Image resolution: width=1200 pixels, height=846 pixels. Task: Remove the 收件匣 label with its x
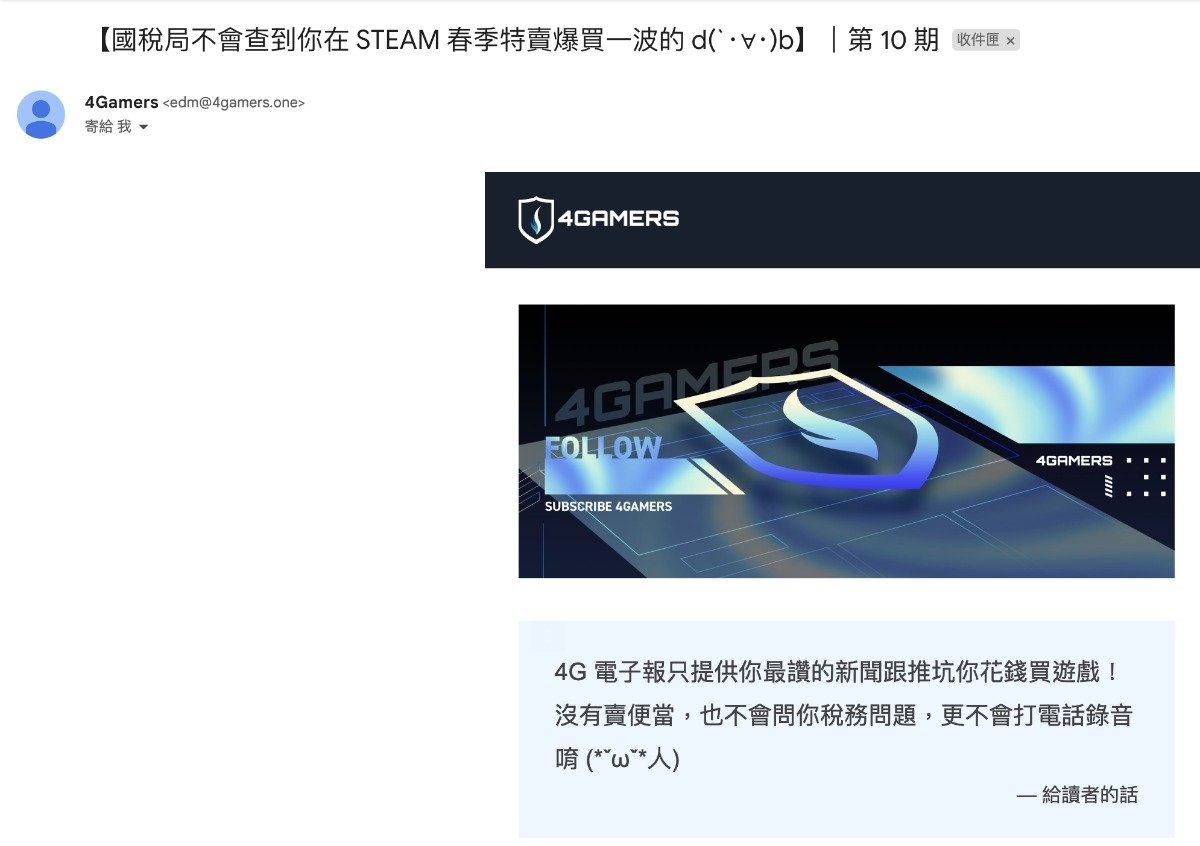pos(1010,41)
